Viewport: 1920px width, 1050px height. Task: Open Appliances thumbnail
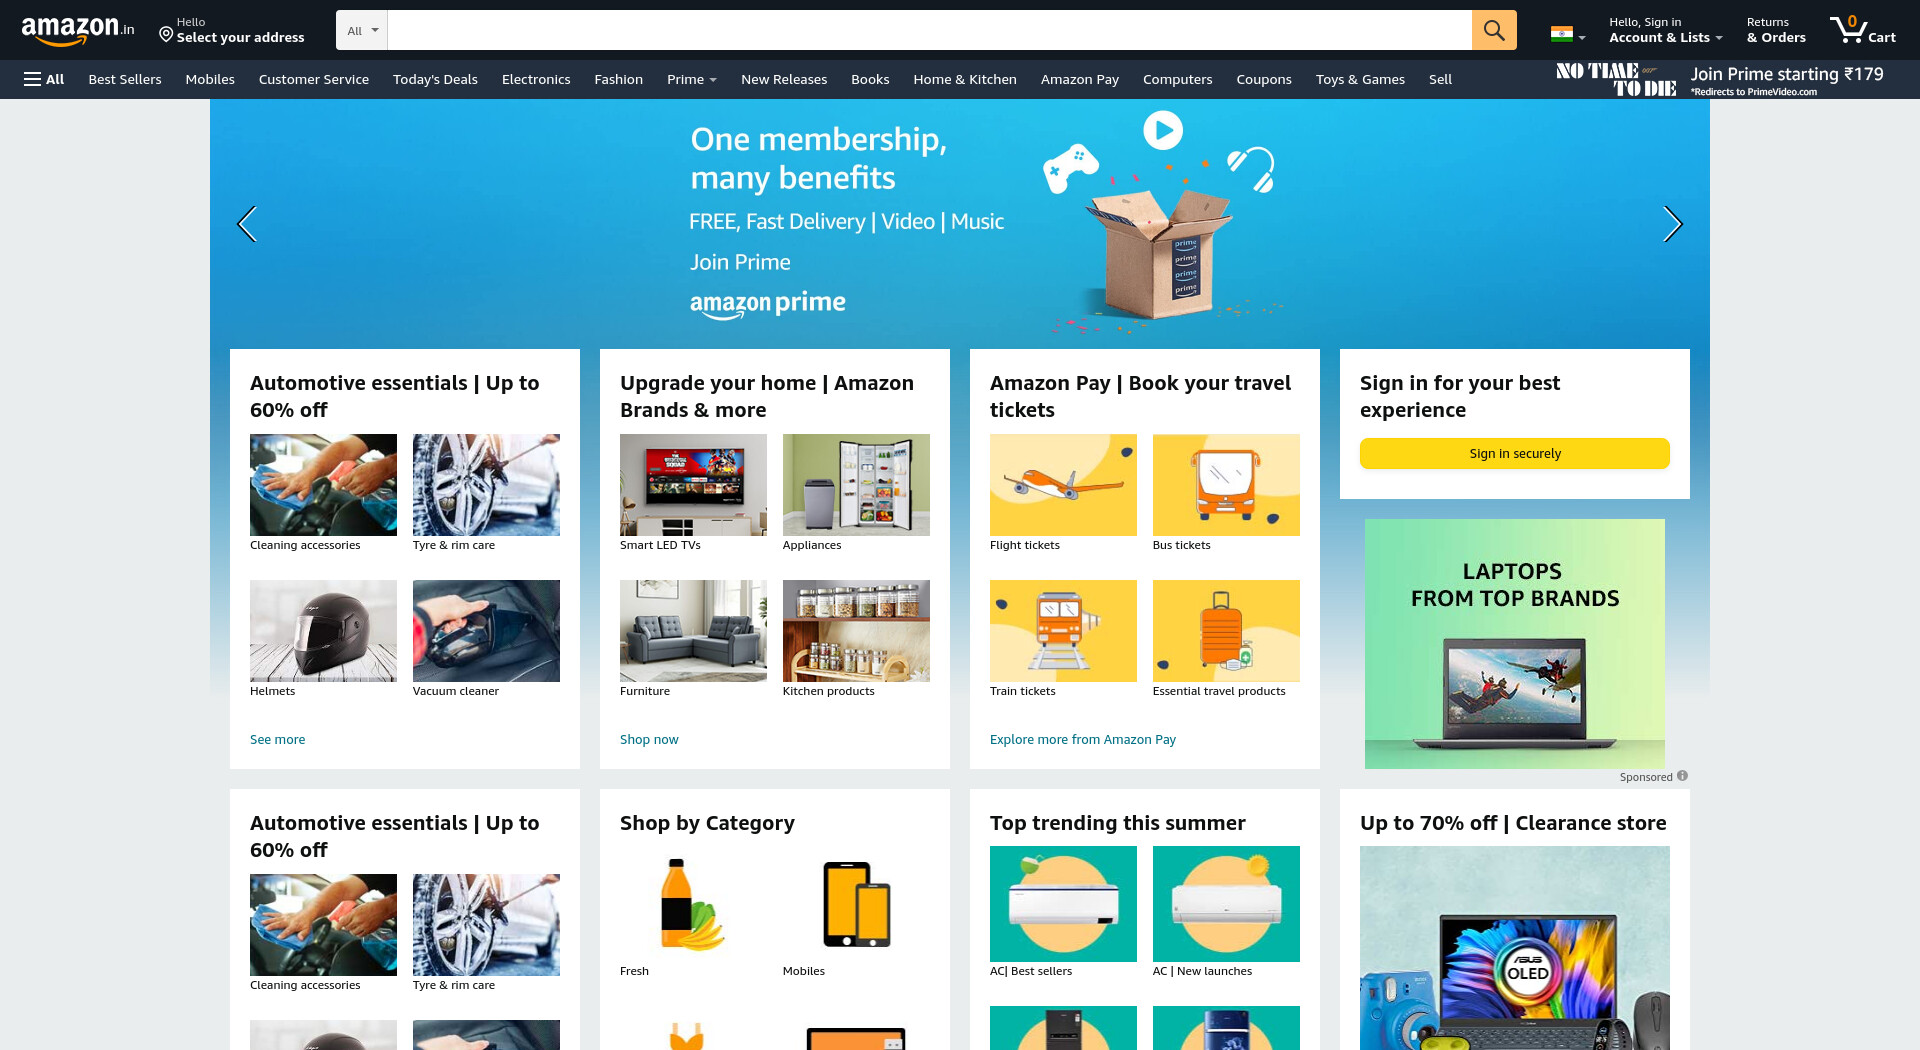tap(856, 485)
